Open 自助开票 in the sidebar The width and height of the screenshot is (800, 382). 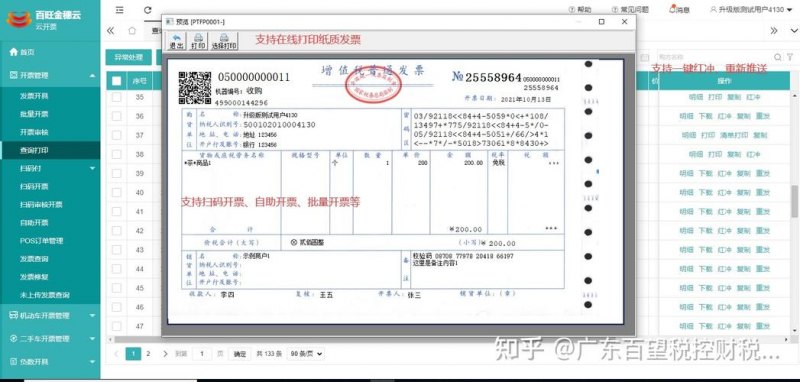coord(34,223)
